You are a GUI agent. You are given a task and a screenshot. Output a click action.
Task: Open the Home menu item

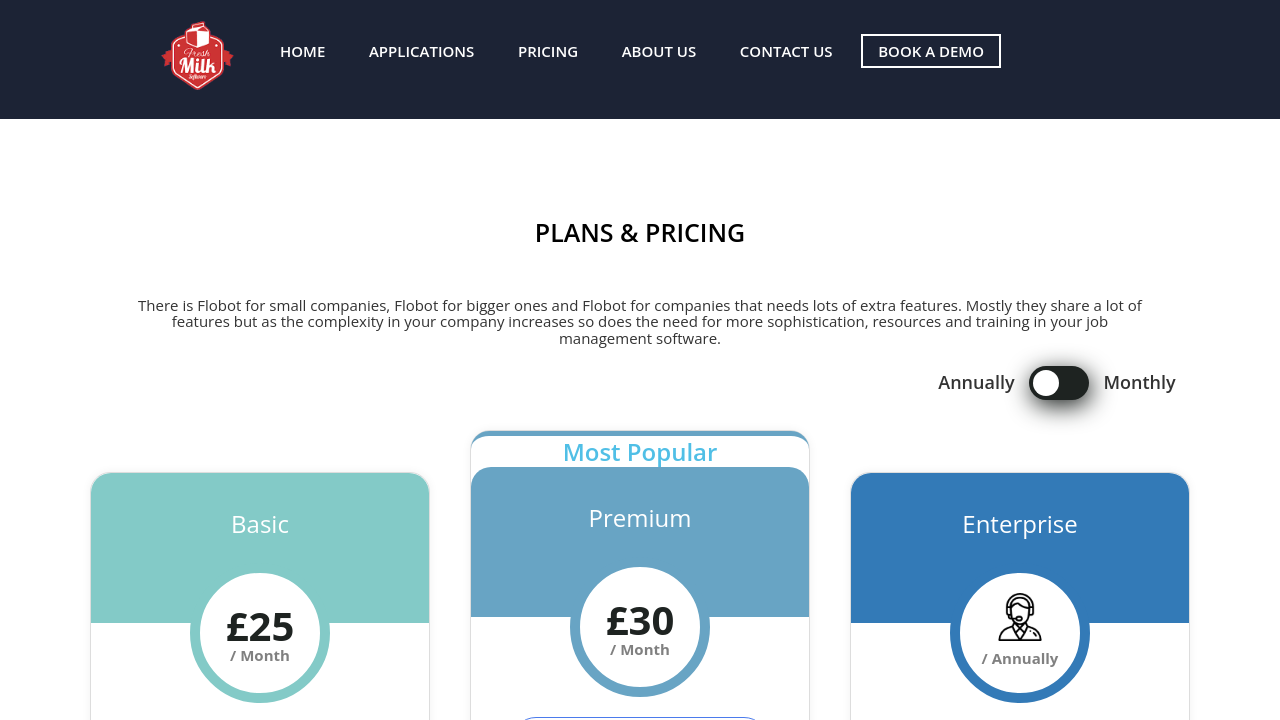coord(302,52)
